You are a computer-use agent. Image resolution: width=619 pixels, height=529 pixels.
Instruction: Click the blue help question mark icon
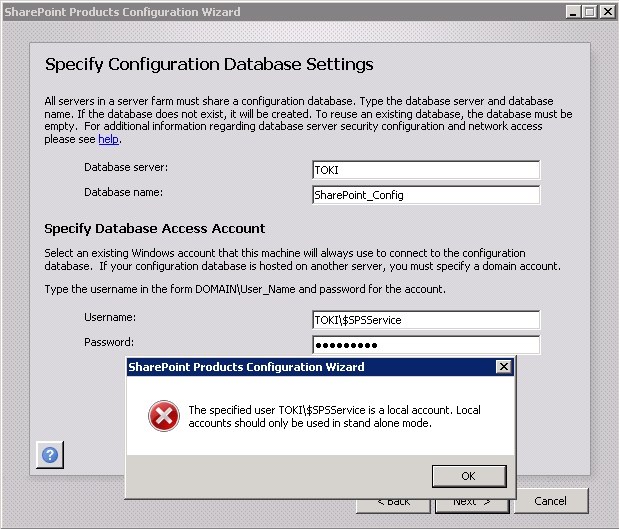50,455
